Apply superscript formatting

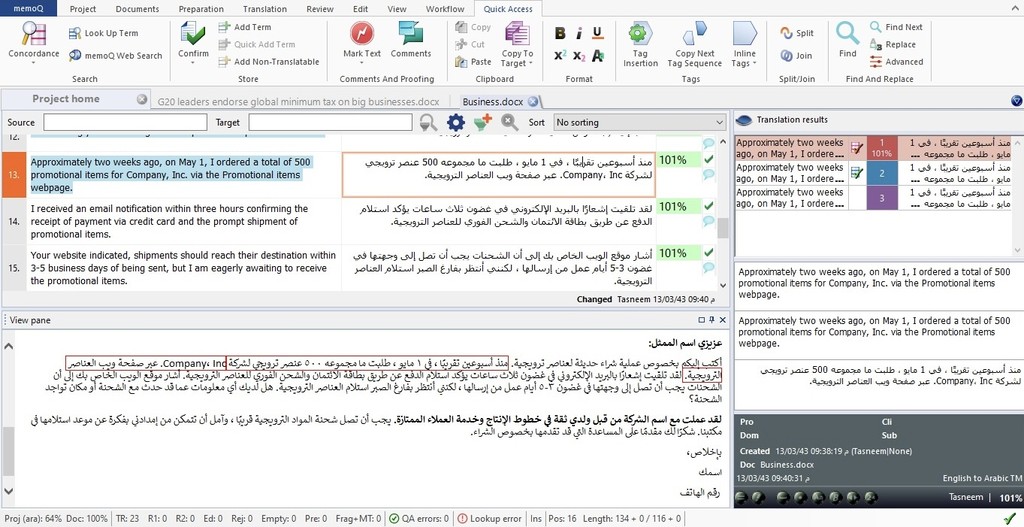[x=560, y=56]
